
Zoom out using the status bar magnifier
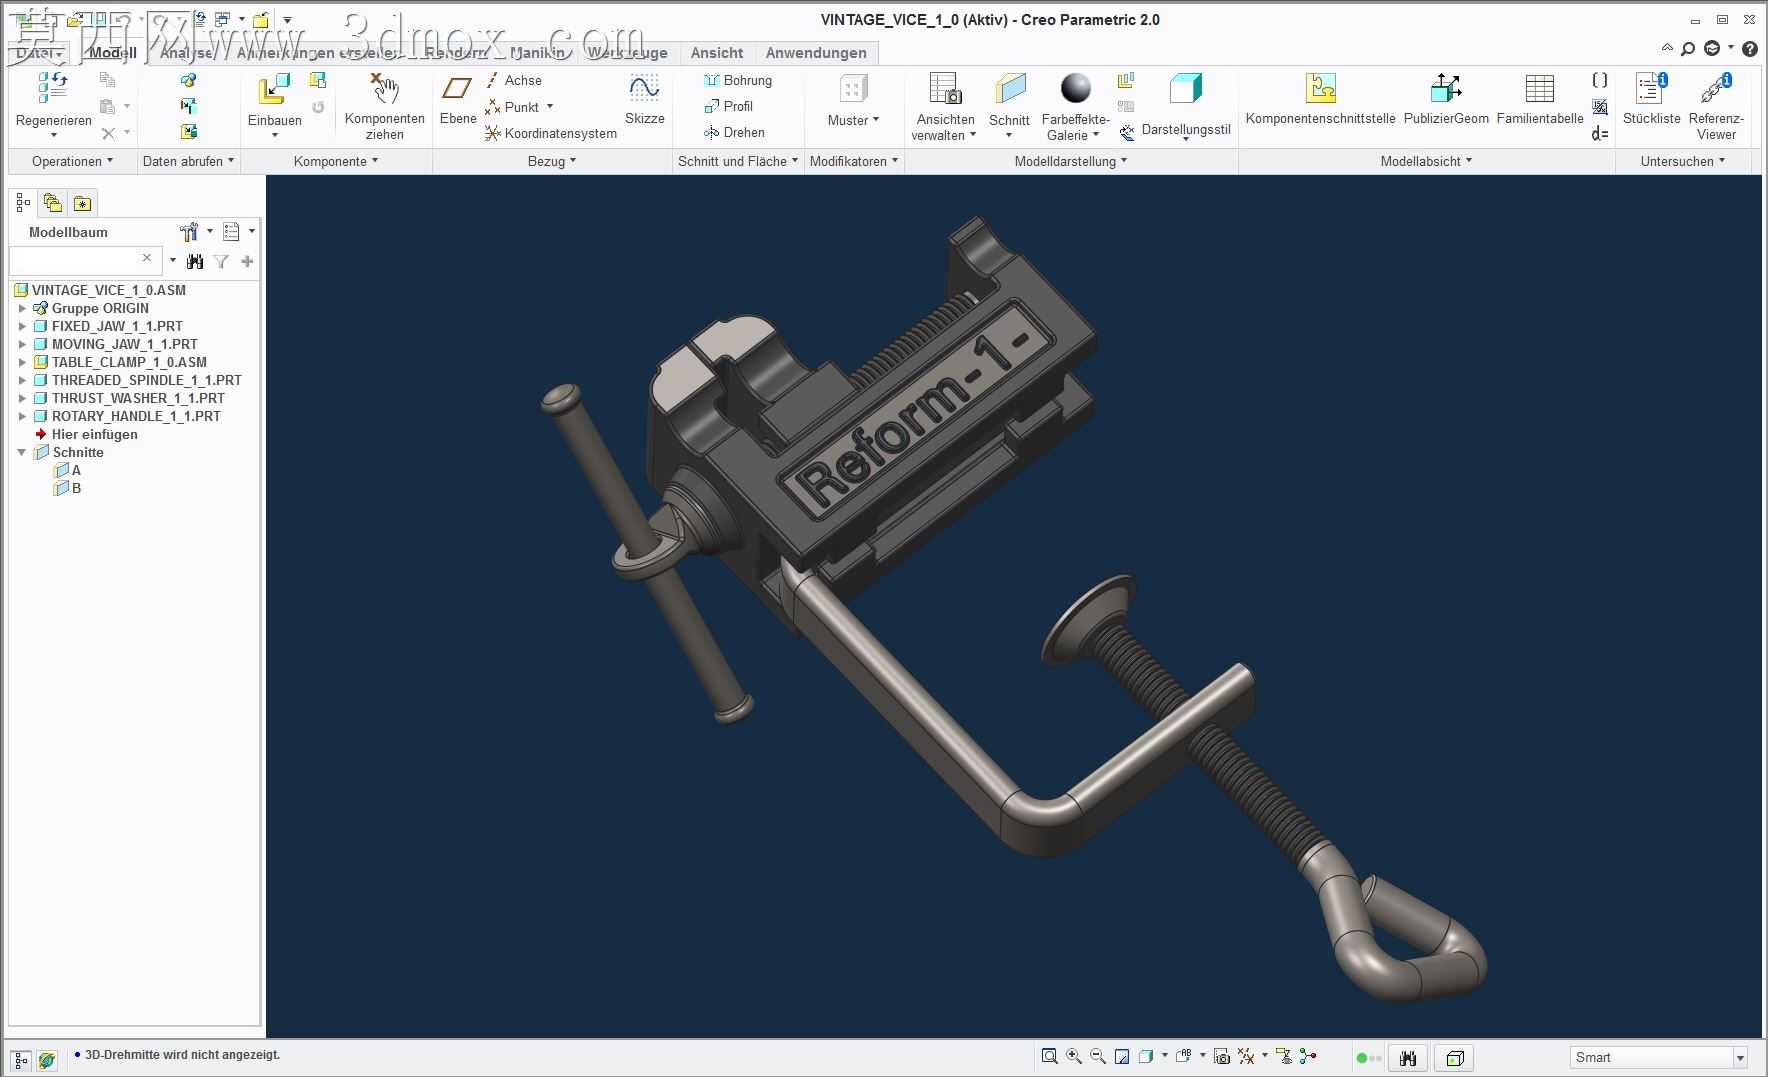[x=1098, y=1056]
